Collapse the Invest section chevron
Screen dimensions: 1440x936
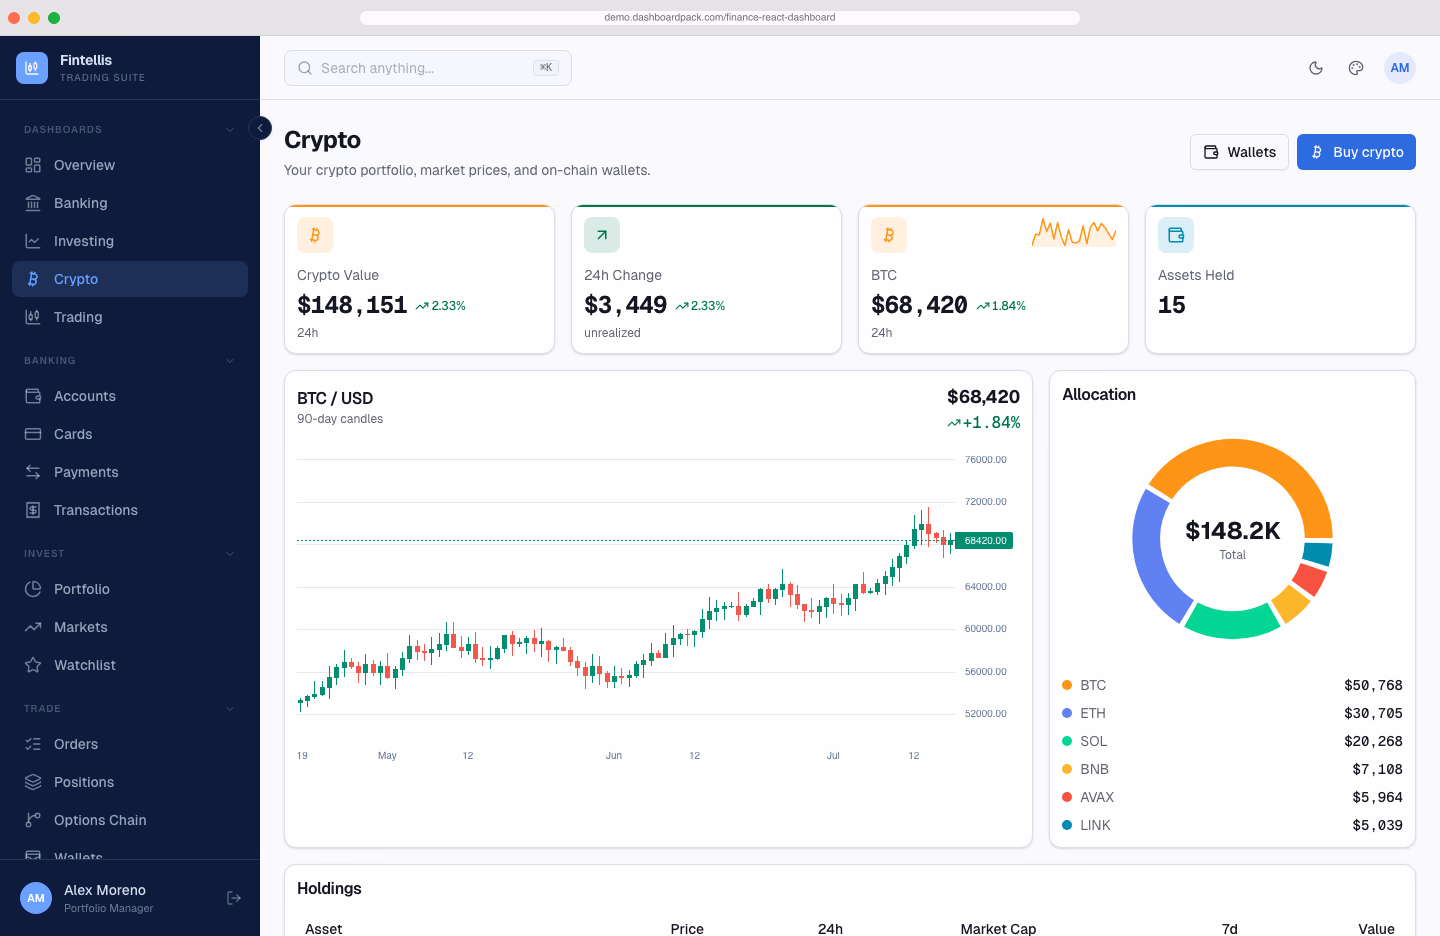pos(230,554)
